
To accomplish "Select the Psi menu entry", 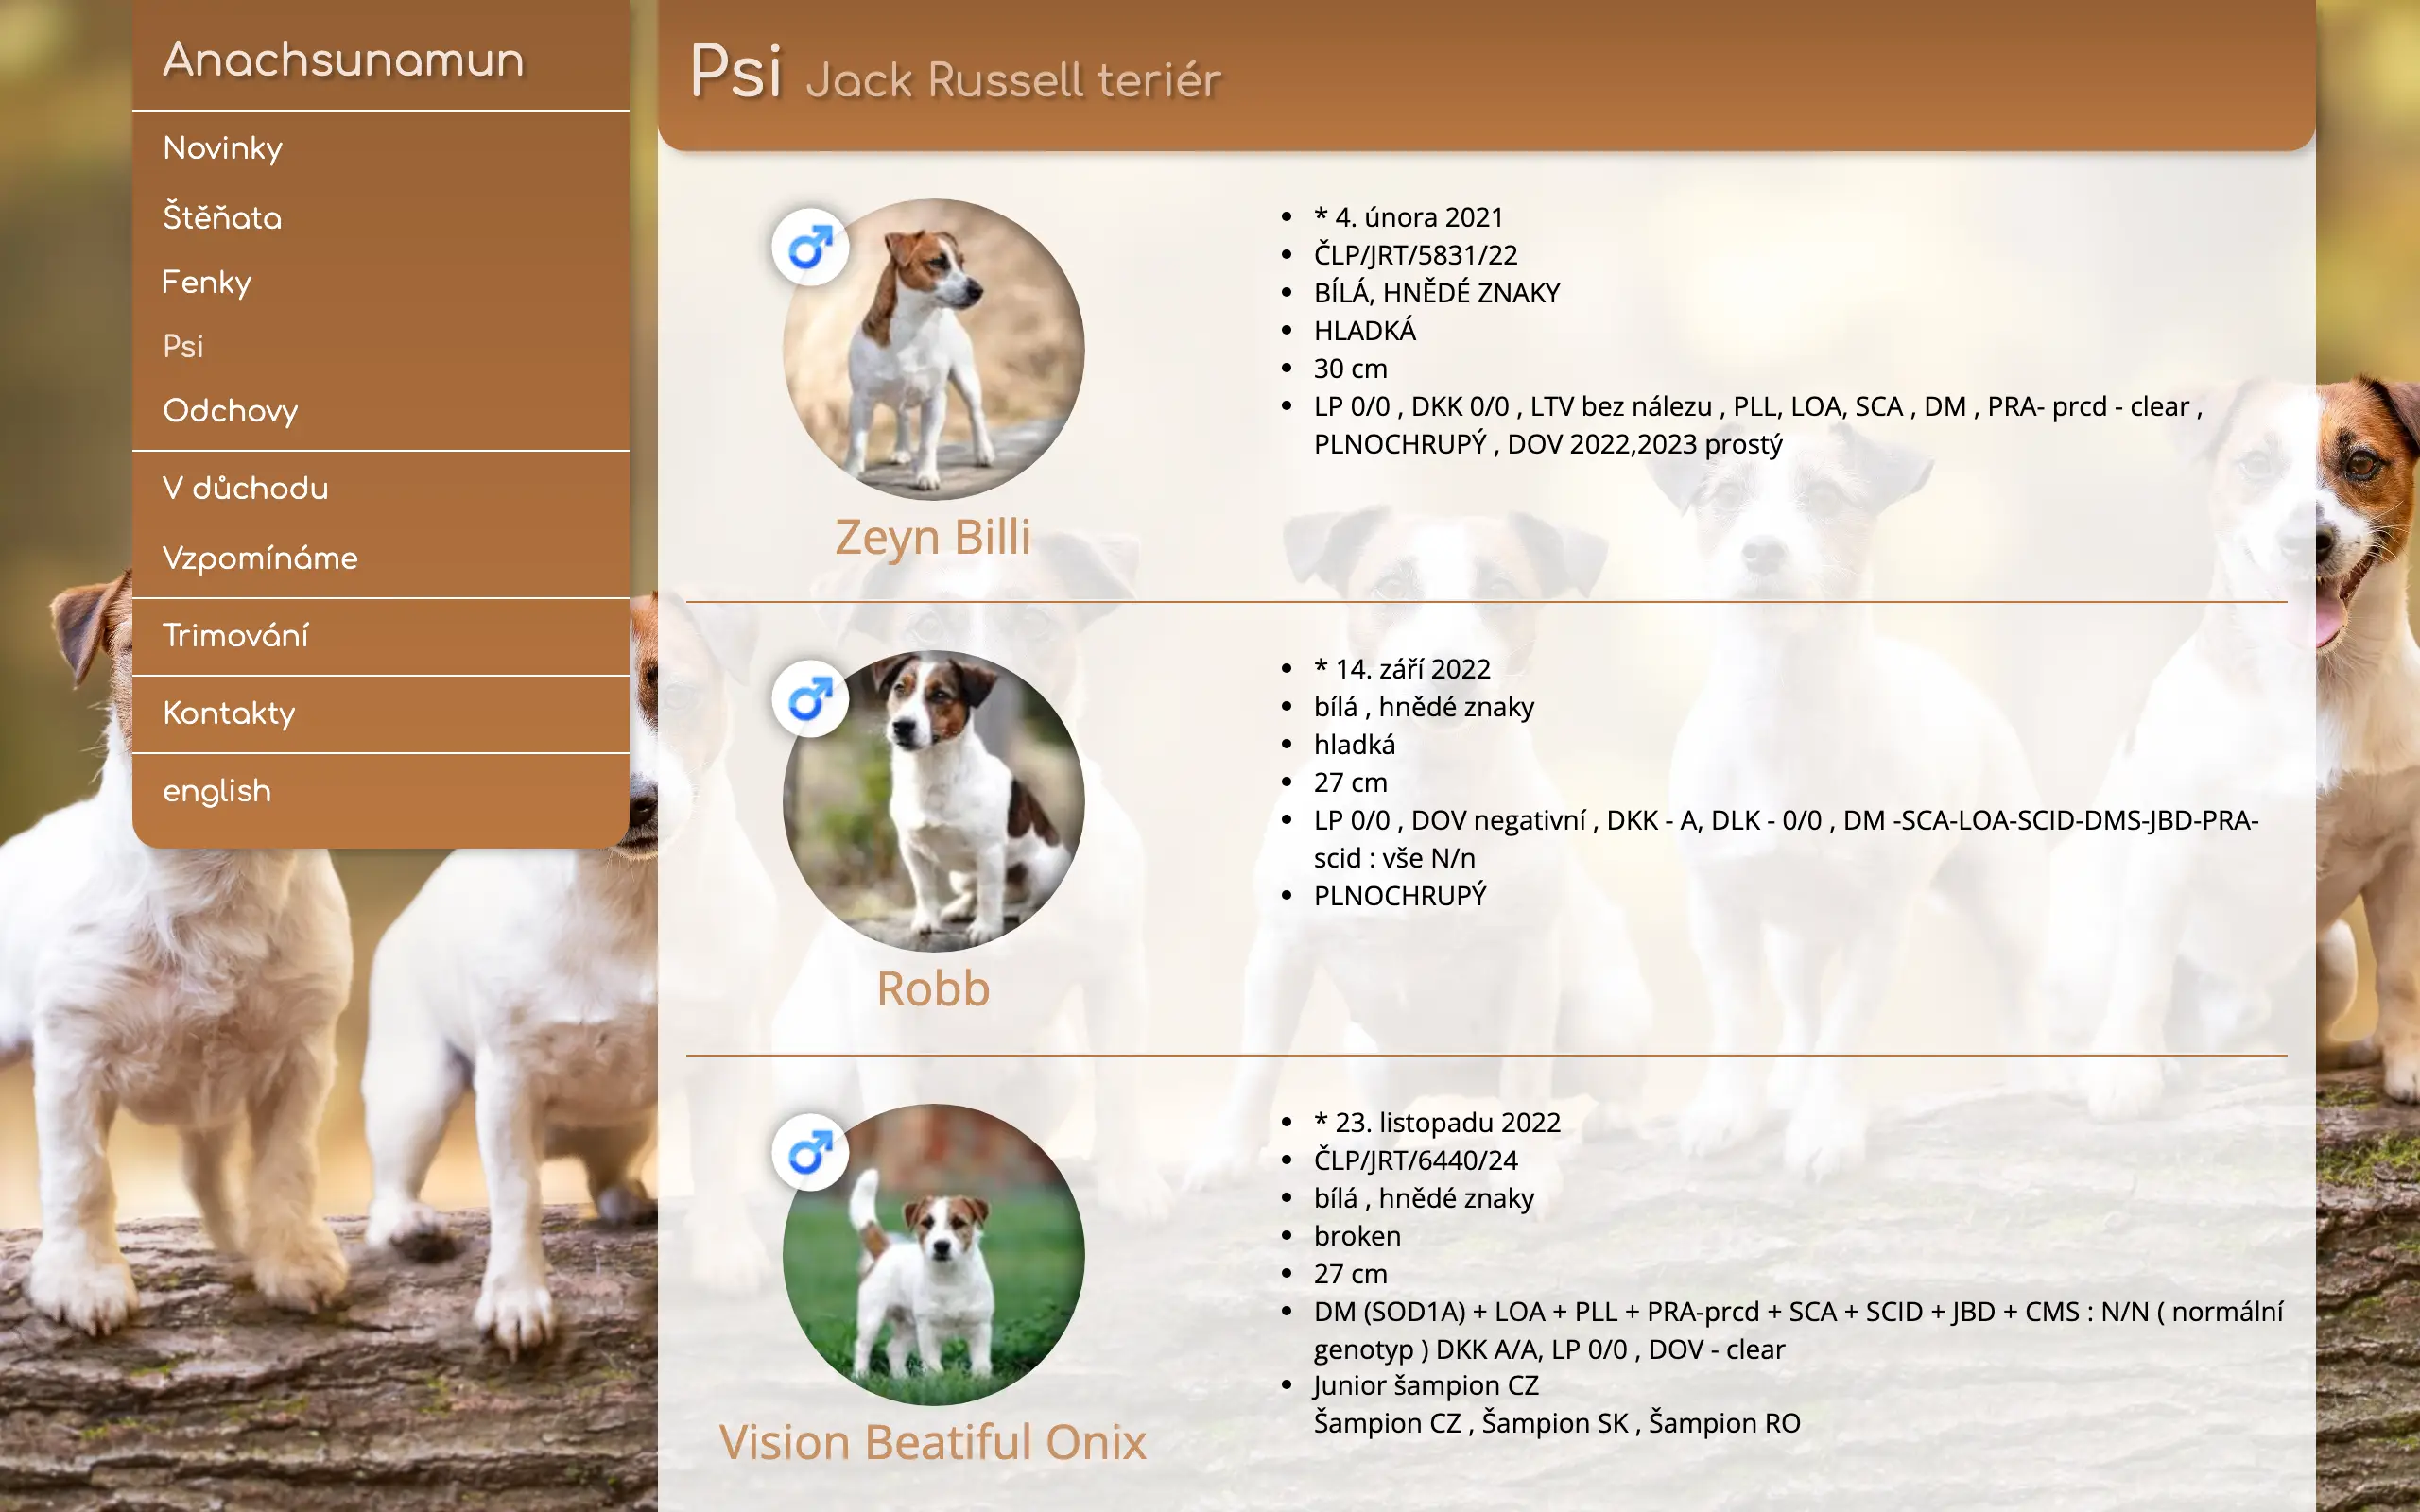I will coord(183,346).
